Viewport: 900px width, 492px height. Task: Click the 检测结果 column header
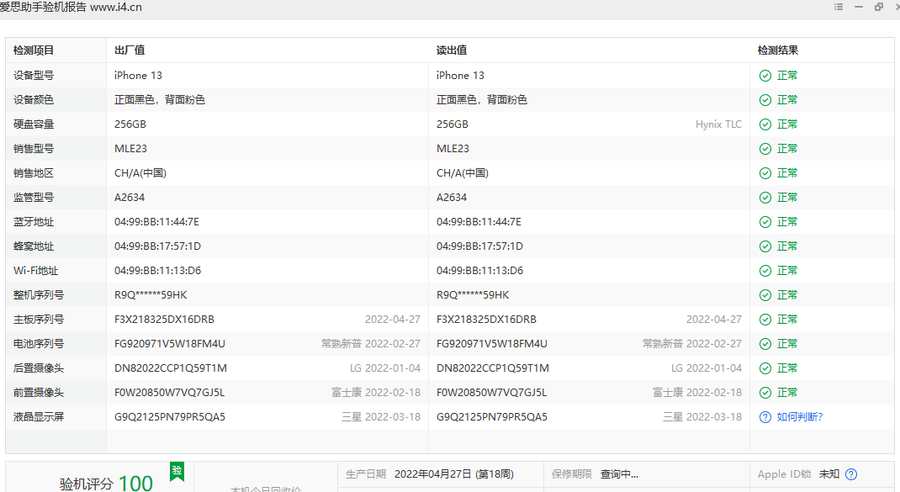[x=778, y=51]
